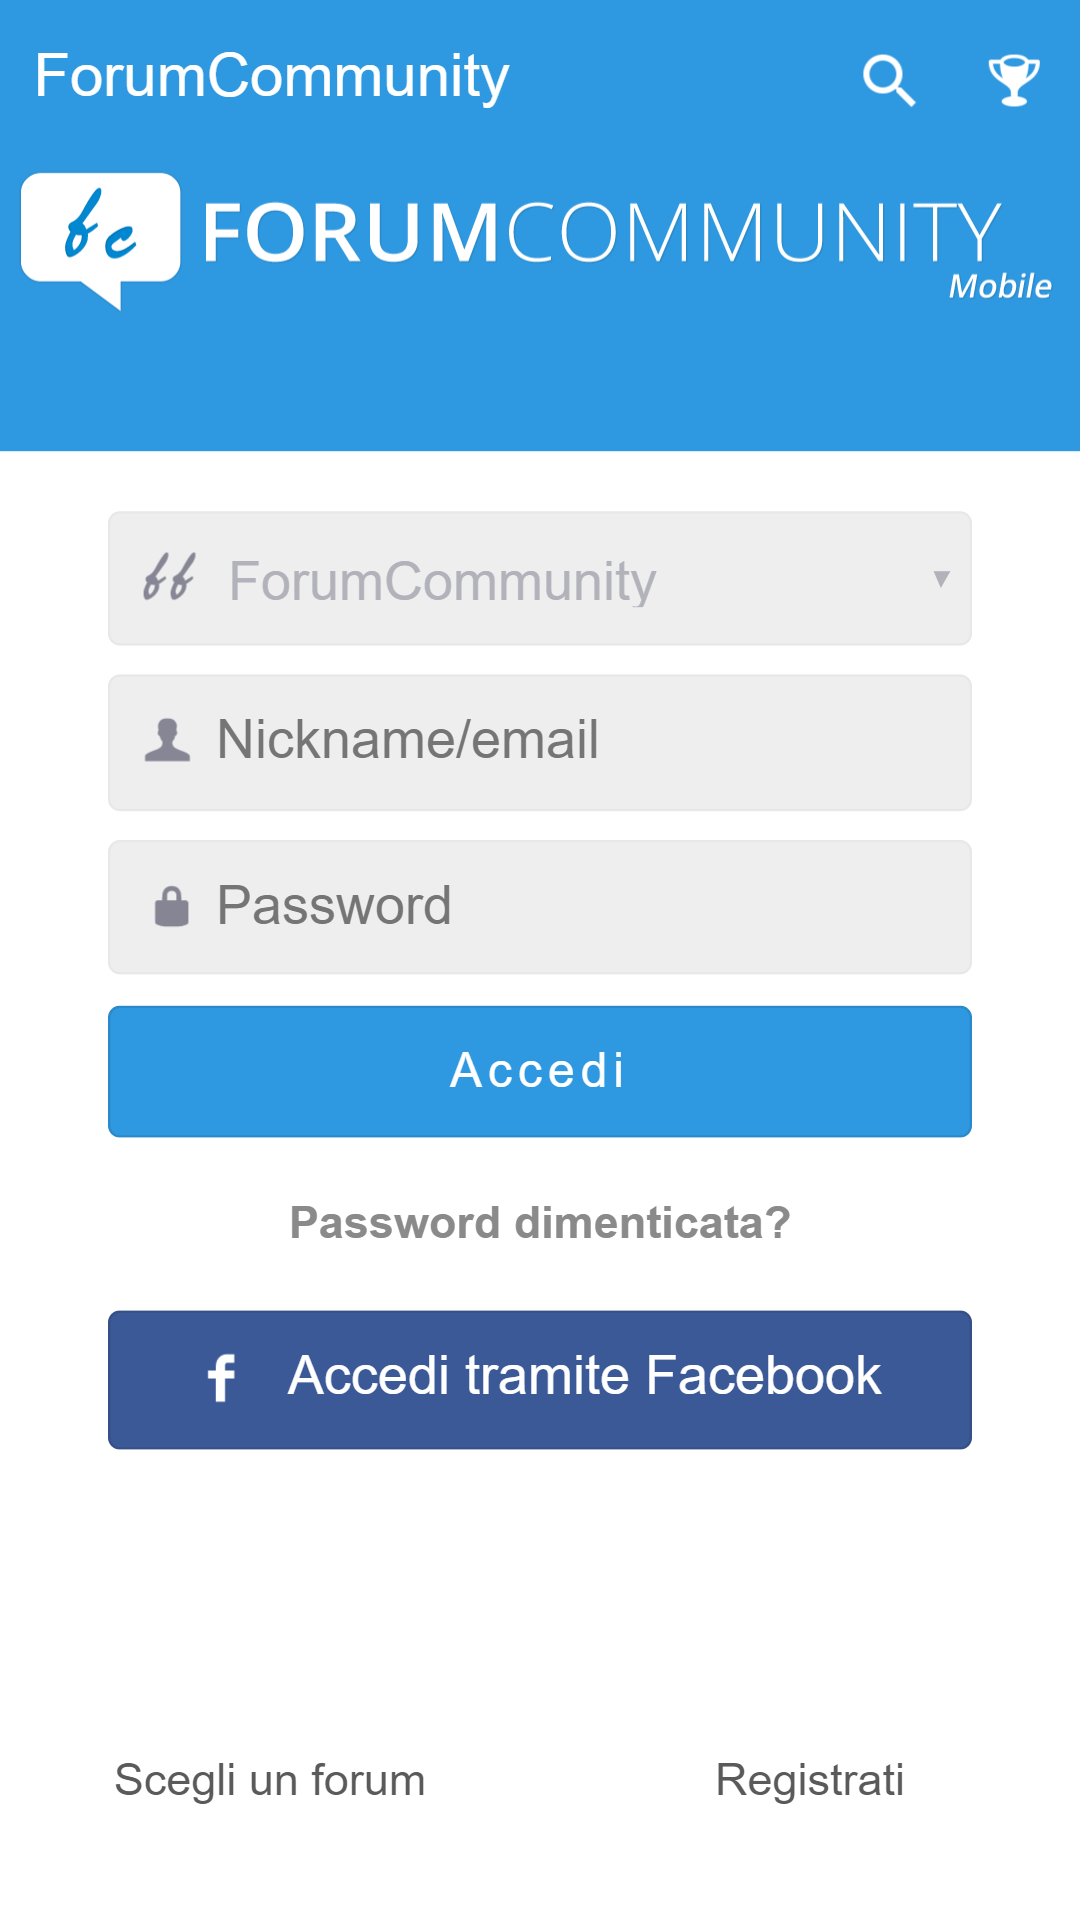1080x1920 pixels.
Task: Click the Facebook f icon
Action: click(222, 1378)
